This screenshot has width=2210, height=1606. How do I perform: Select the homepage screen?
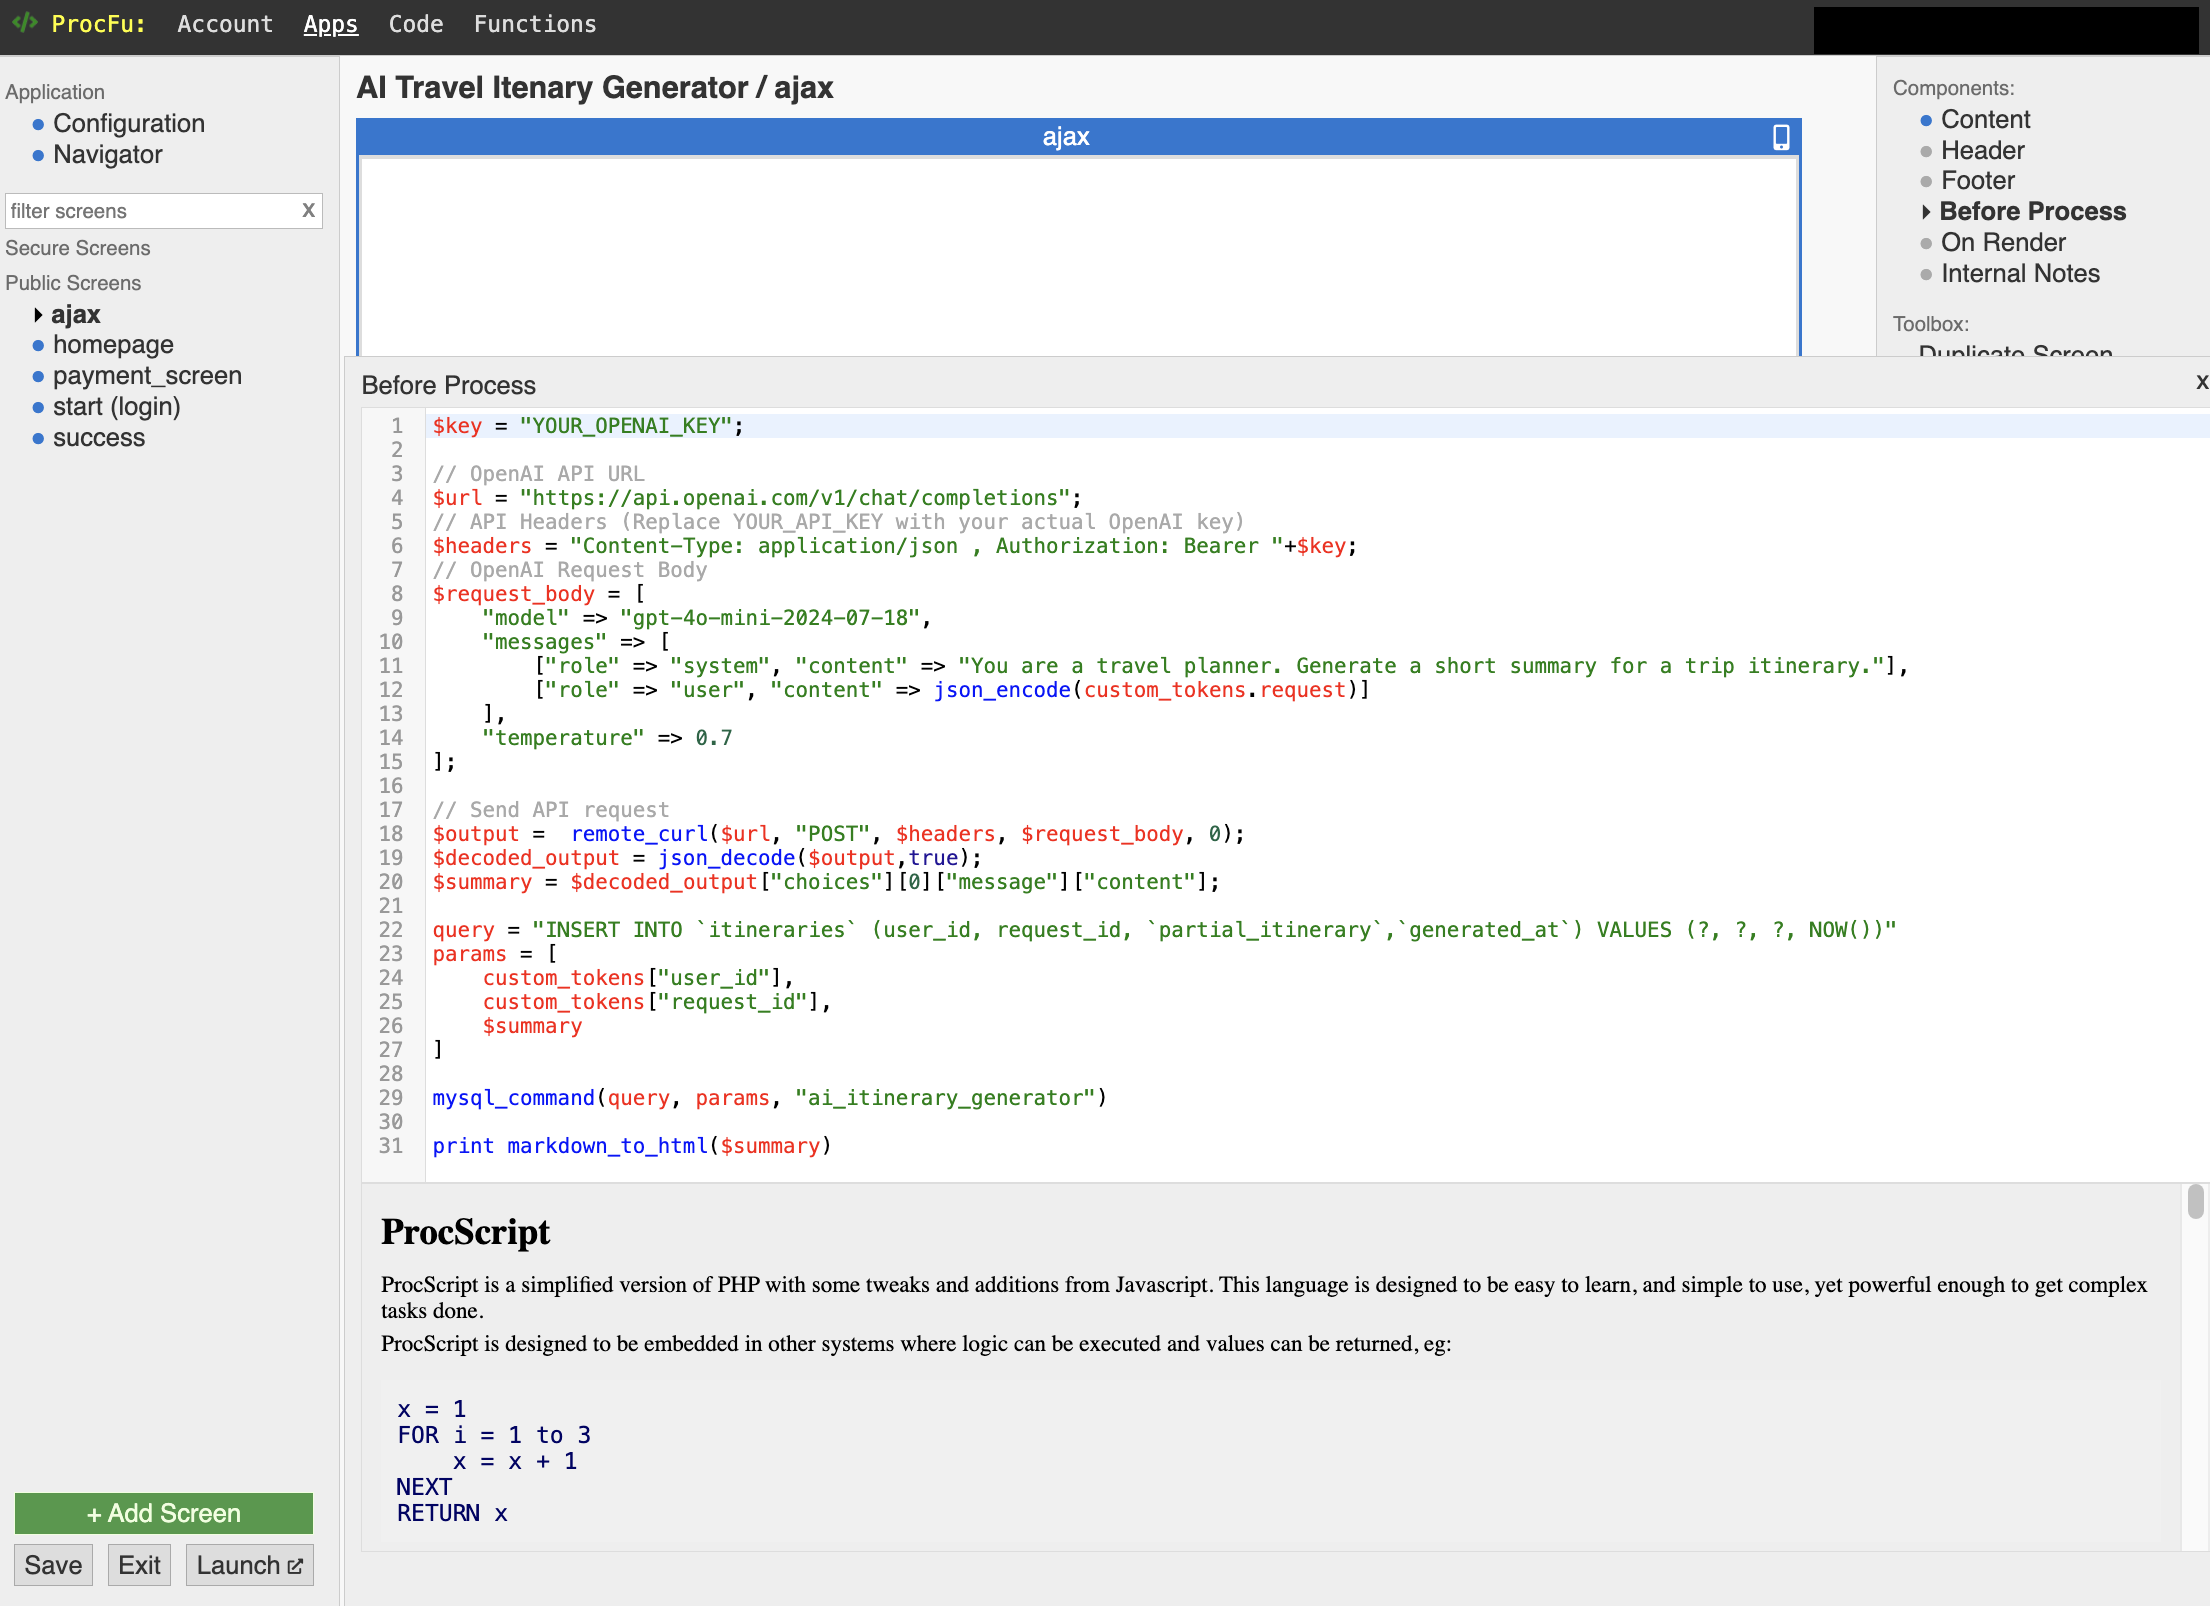click(x=113, y=344)
